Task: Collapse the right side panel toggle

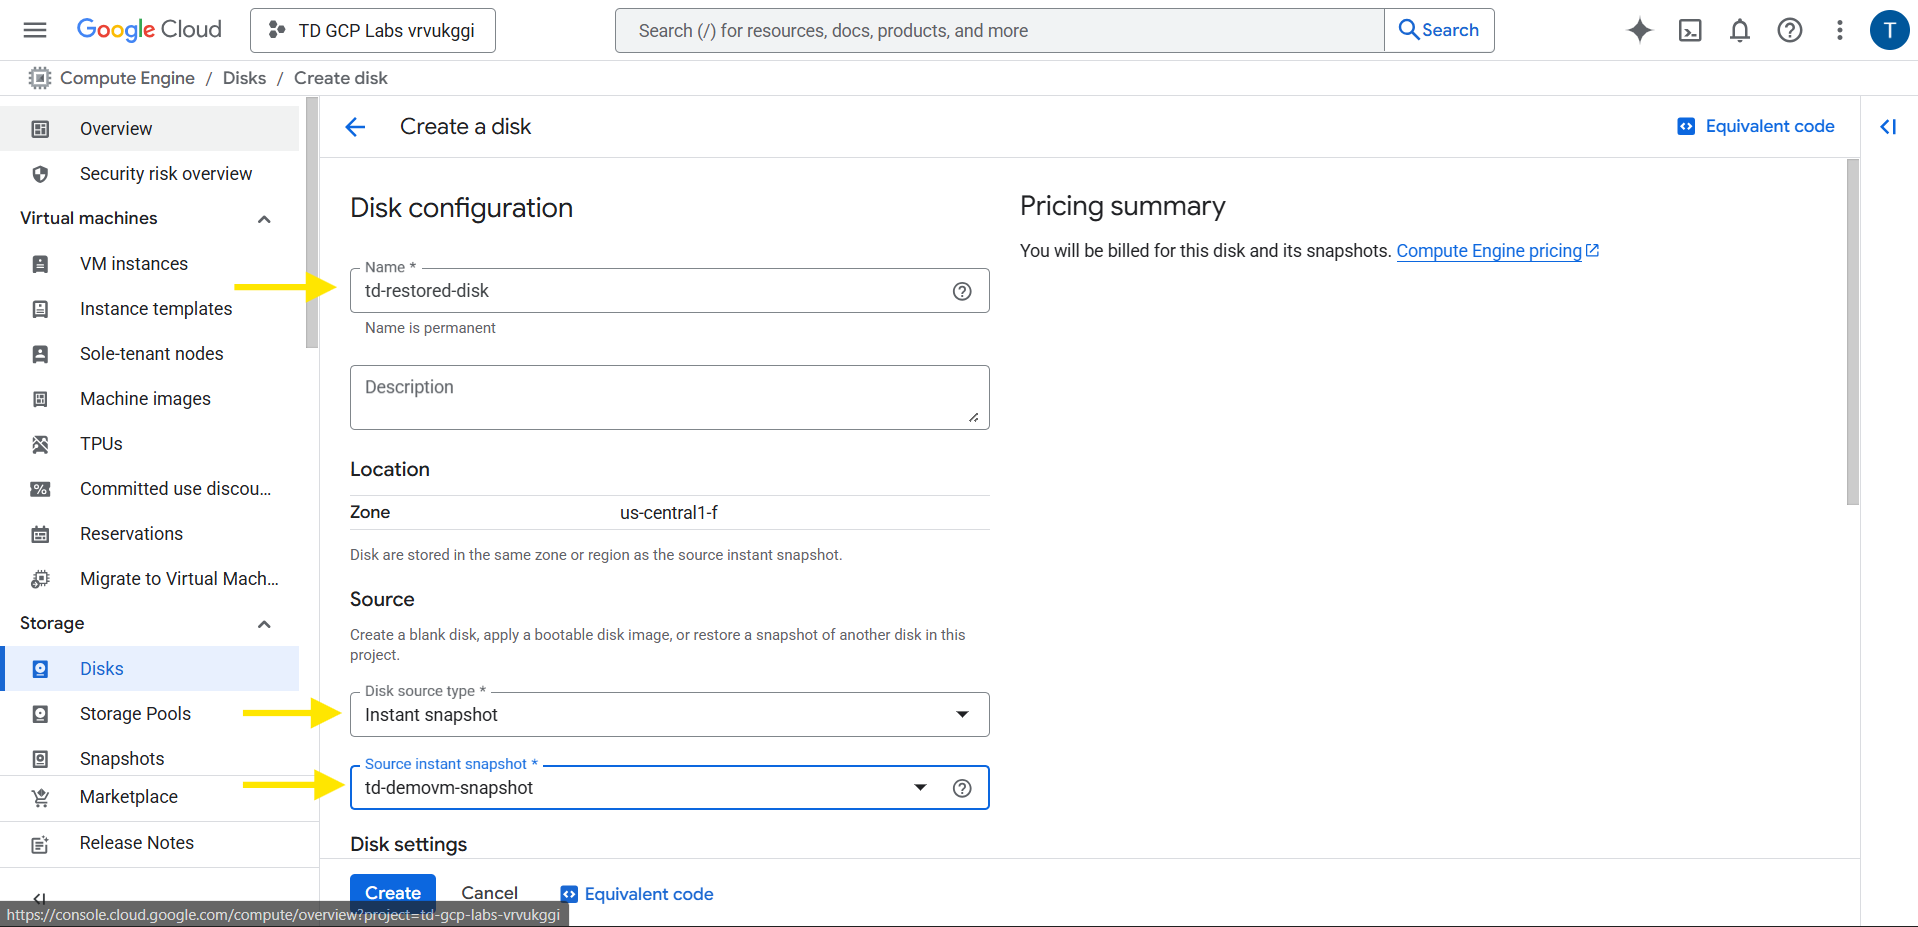Action: click(1888, 127)
